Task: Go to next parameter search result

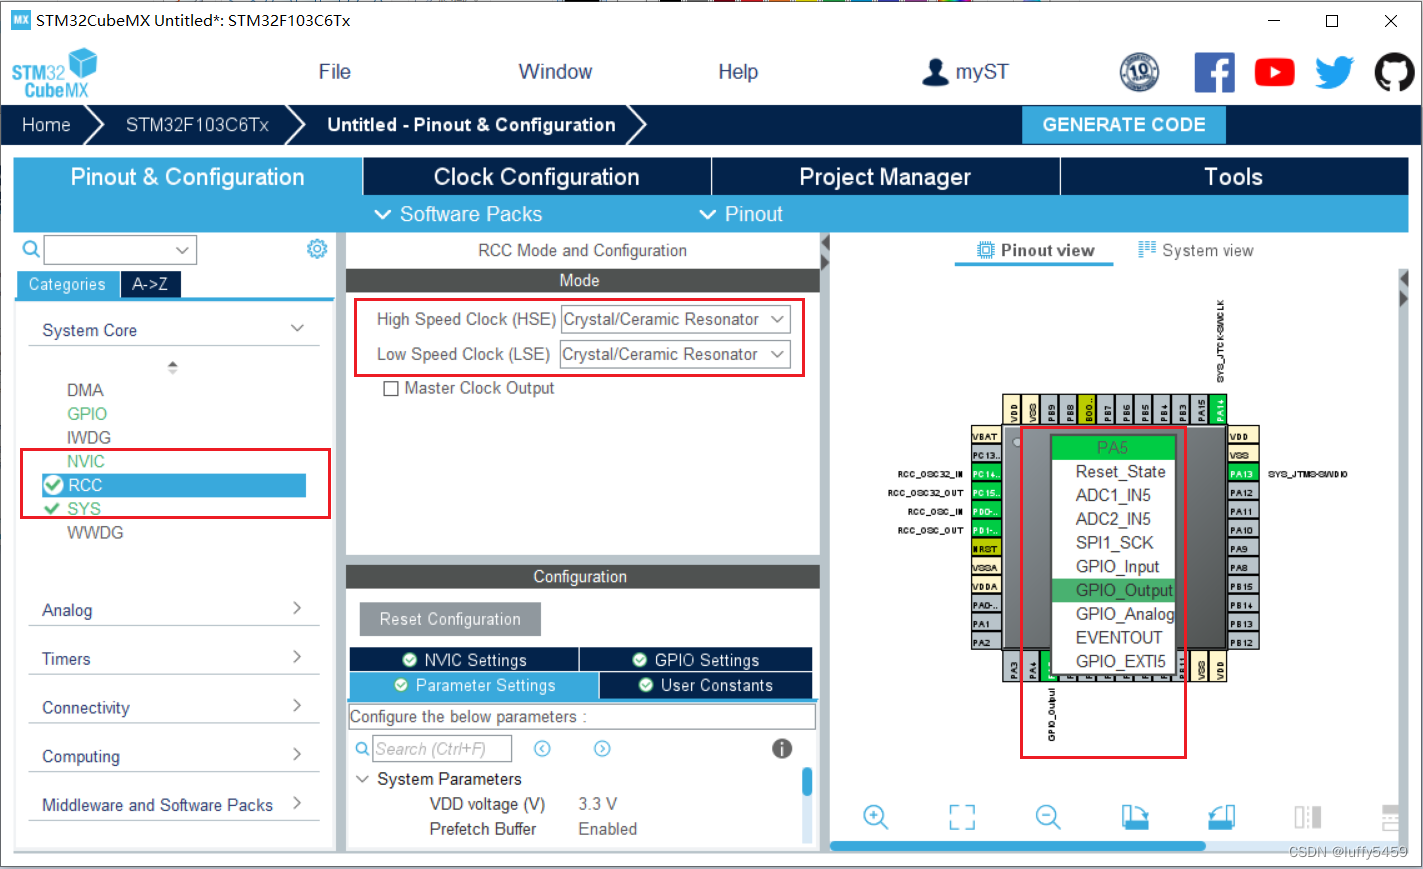Action: tap(602, 749)
